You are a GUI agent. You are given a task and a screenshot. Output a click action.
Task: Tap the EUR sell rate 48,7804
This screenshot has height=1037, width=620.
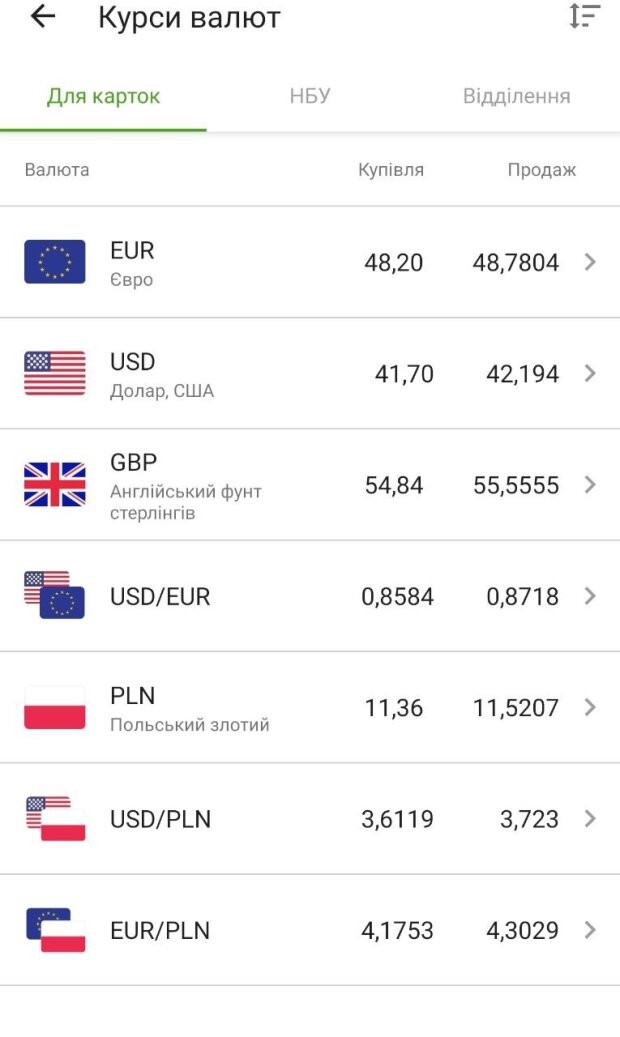(x=516, y=263)
